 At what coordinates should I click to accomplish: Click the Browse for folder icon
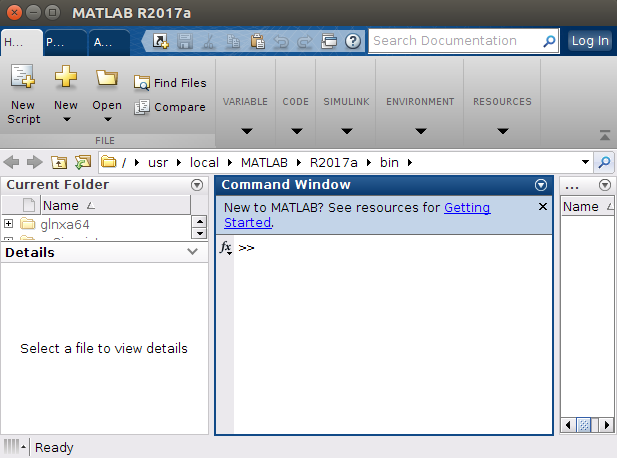83,162
